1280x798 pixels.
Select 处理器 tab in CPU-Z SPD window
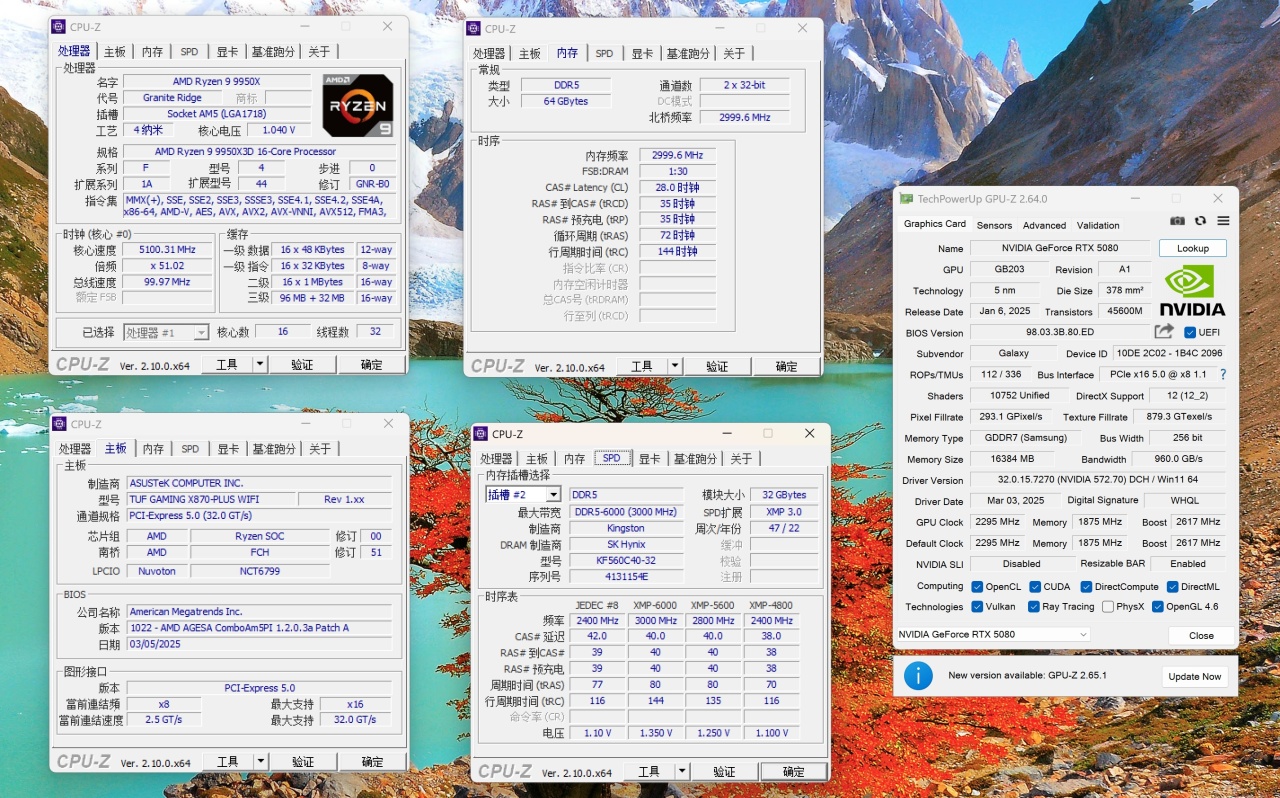[x=497, y=459]
